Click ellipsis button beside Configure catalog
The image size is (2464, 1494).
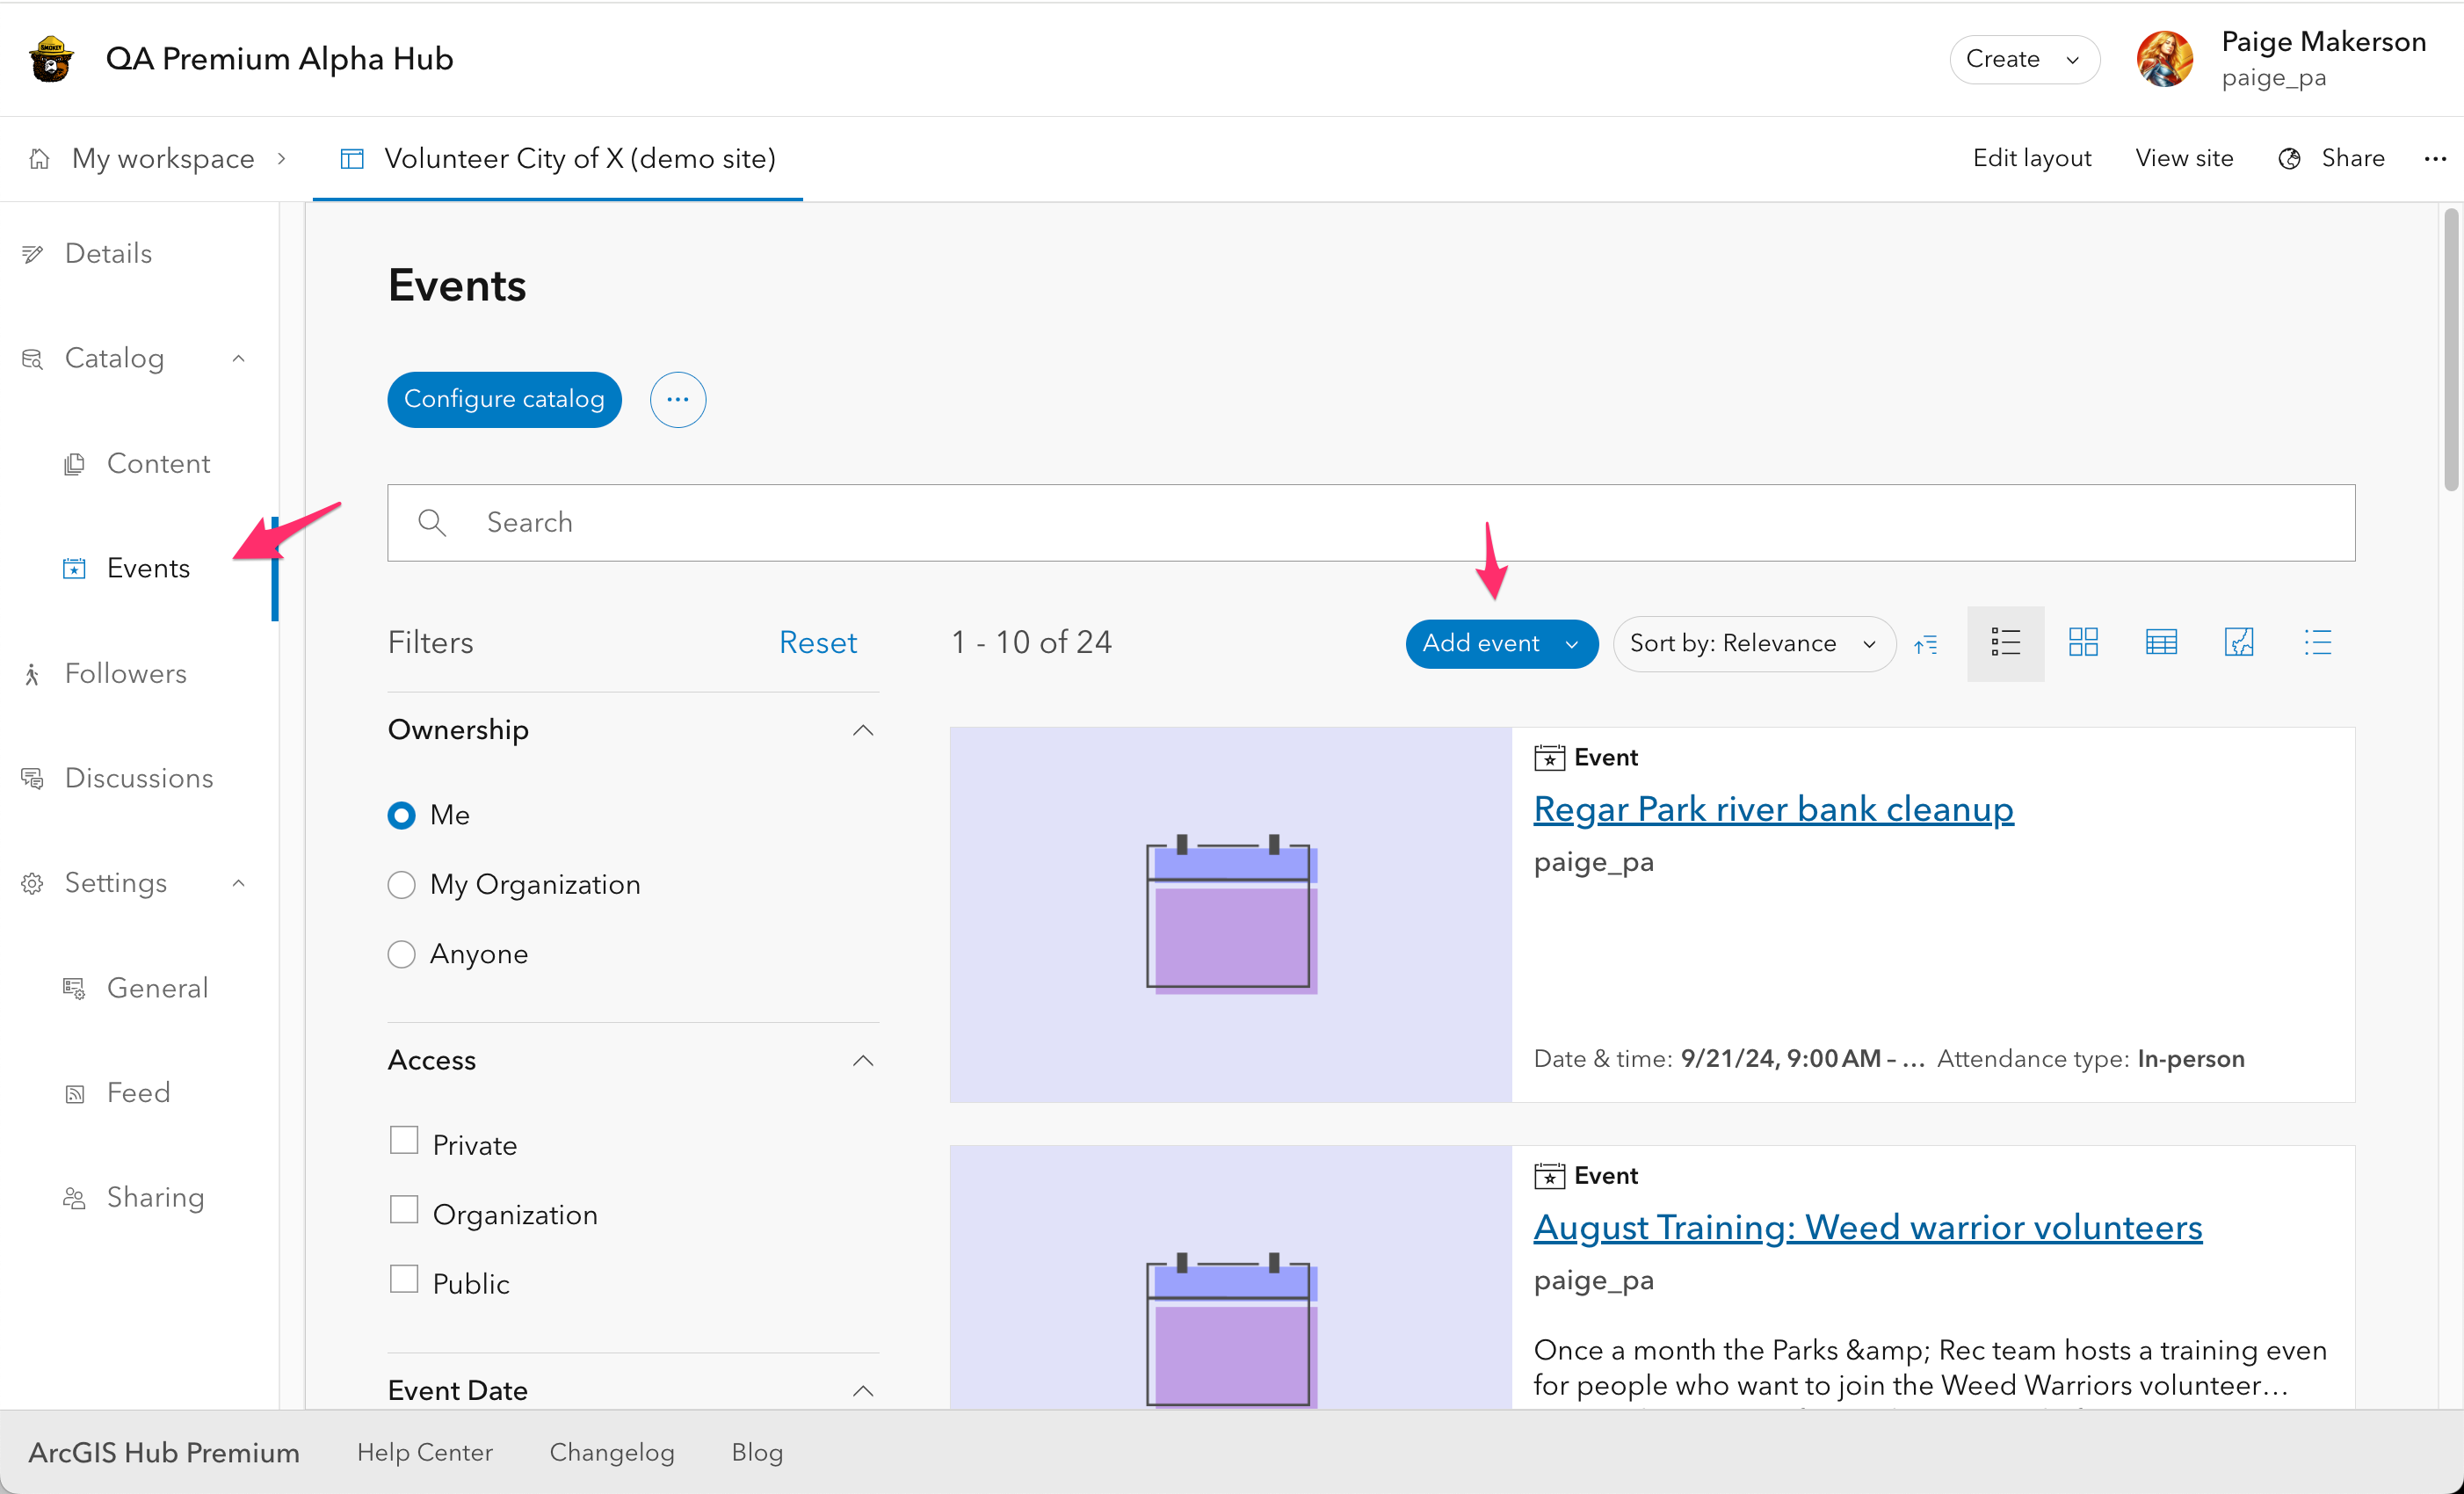click(677, 399)
